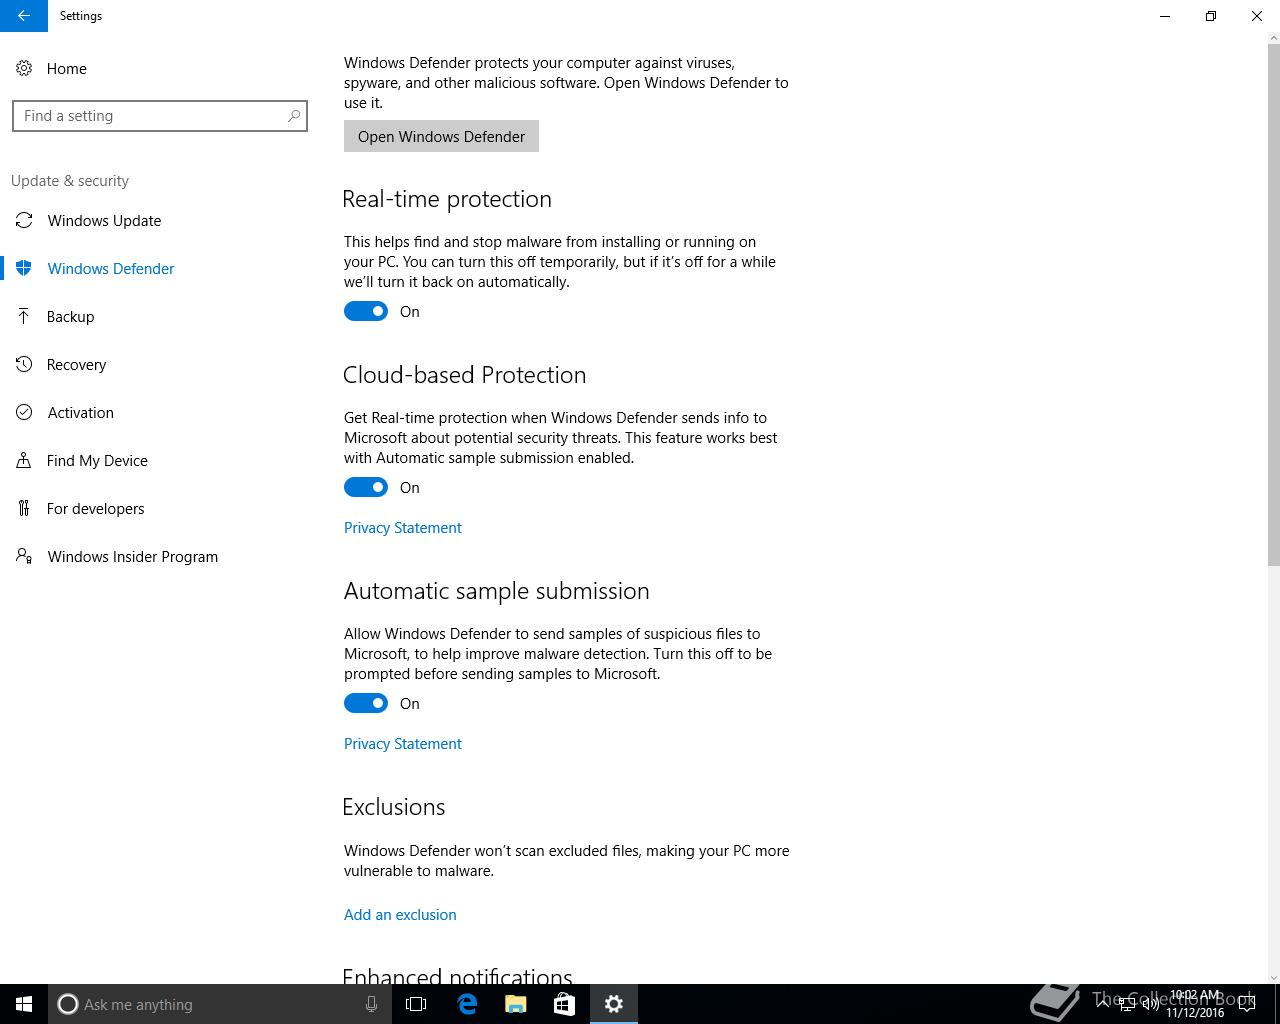Click the Backup upload arrow icon
This screenshot has height=1024, width=1280.
pos(24,316)
